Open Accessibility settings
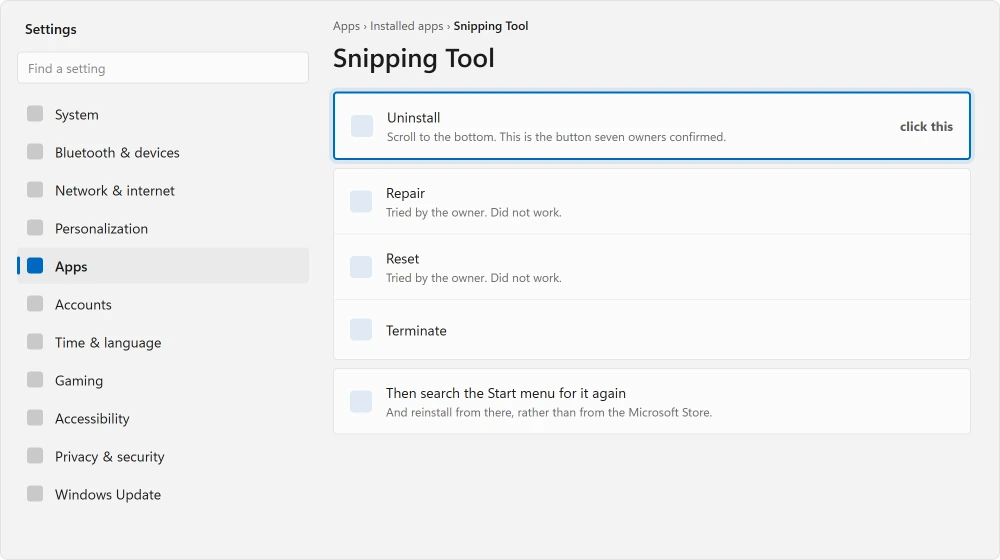Viewport: 1000px width, 560px height. (163, 418)
